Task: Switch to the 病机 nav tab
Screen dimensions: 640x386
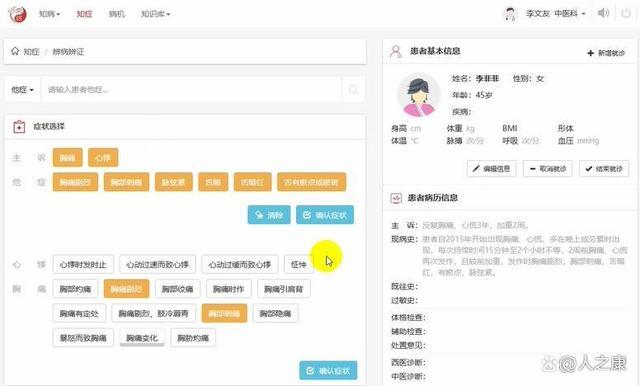Action: tap(117, 14)
